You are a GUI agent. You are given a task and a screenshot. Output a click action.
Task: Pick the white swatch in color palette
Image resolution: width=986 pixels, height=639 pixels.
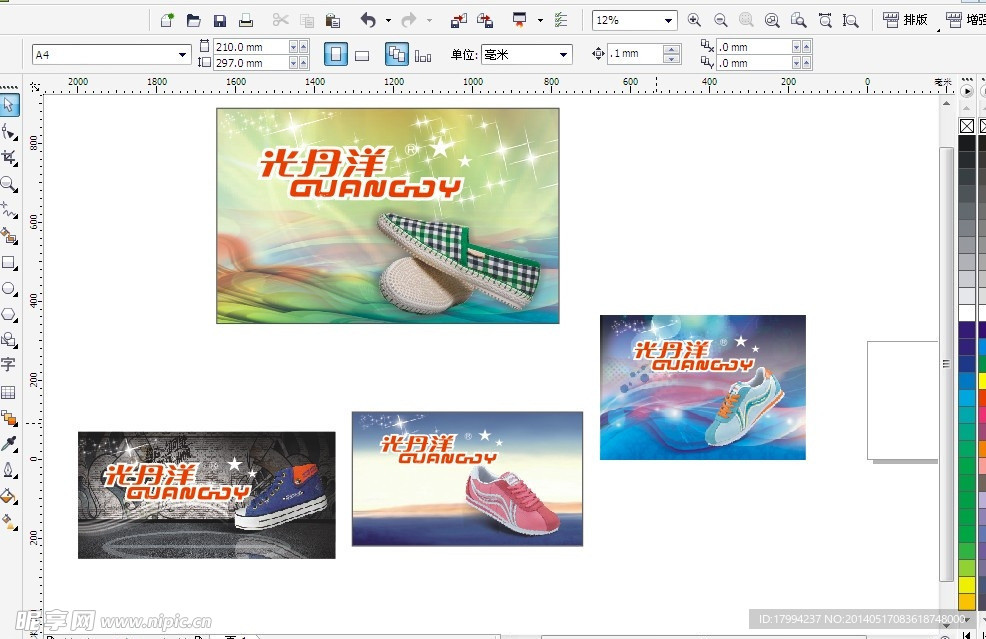[967, 313]
